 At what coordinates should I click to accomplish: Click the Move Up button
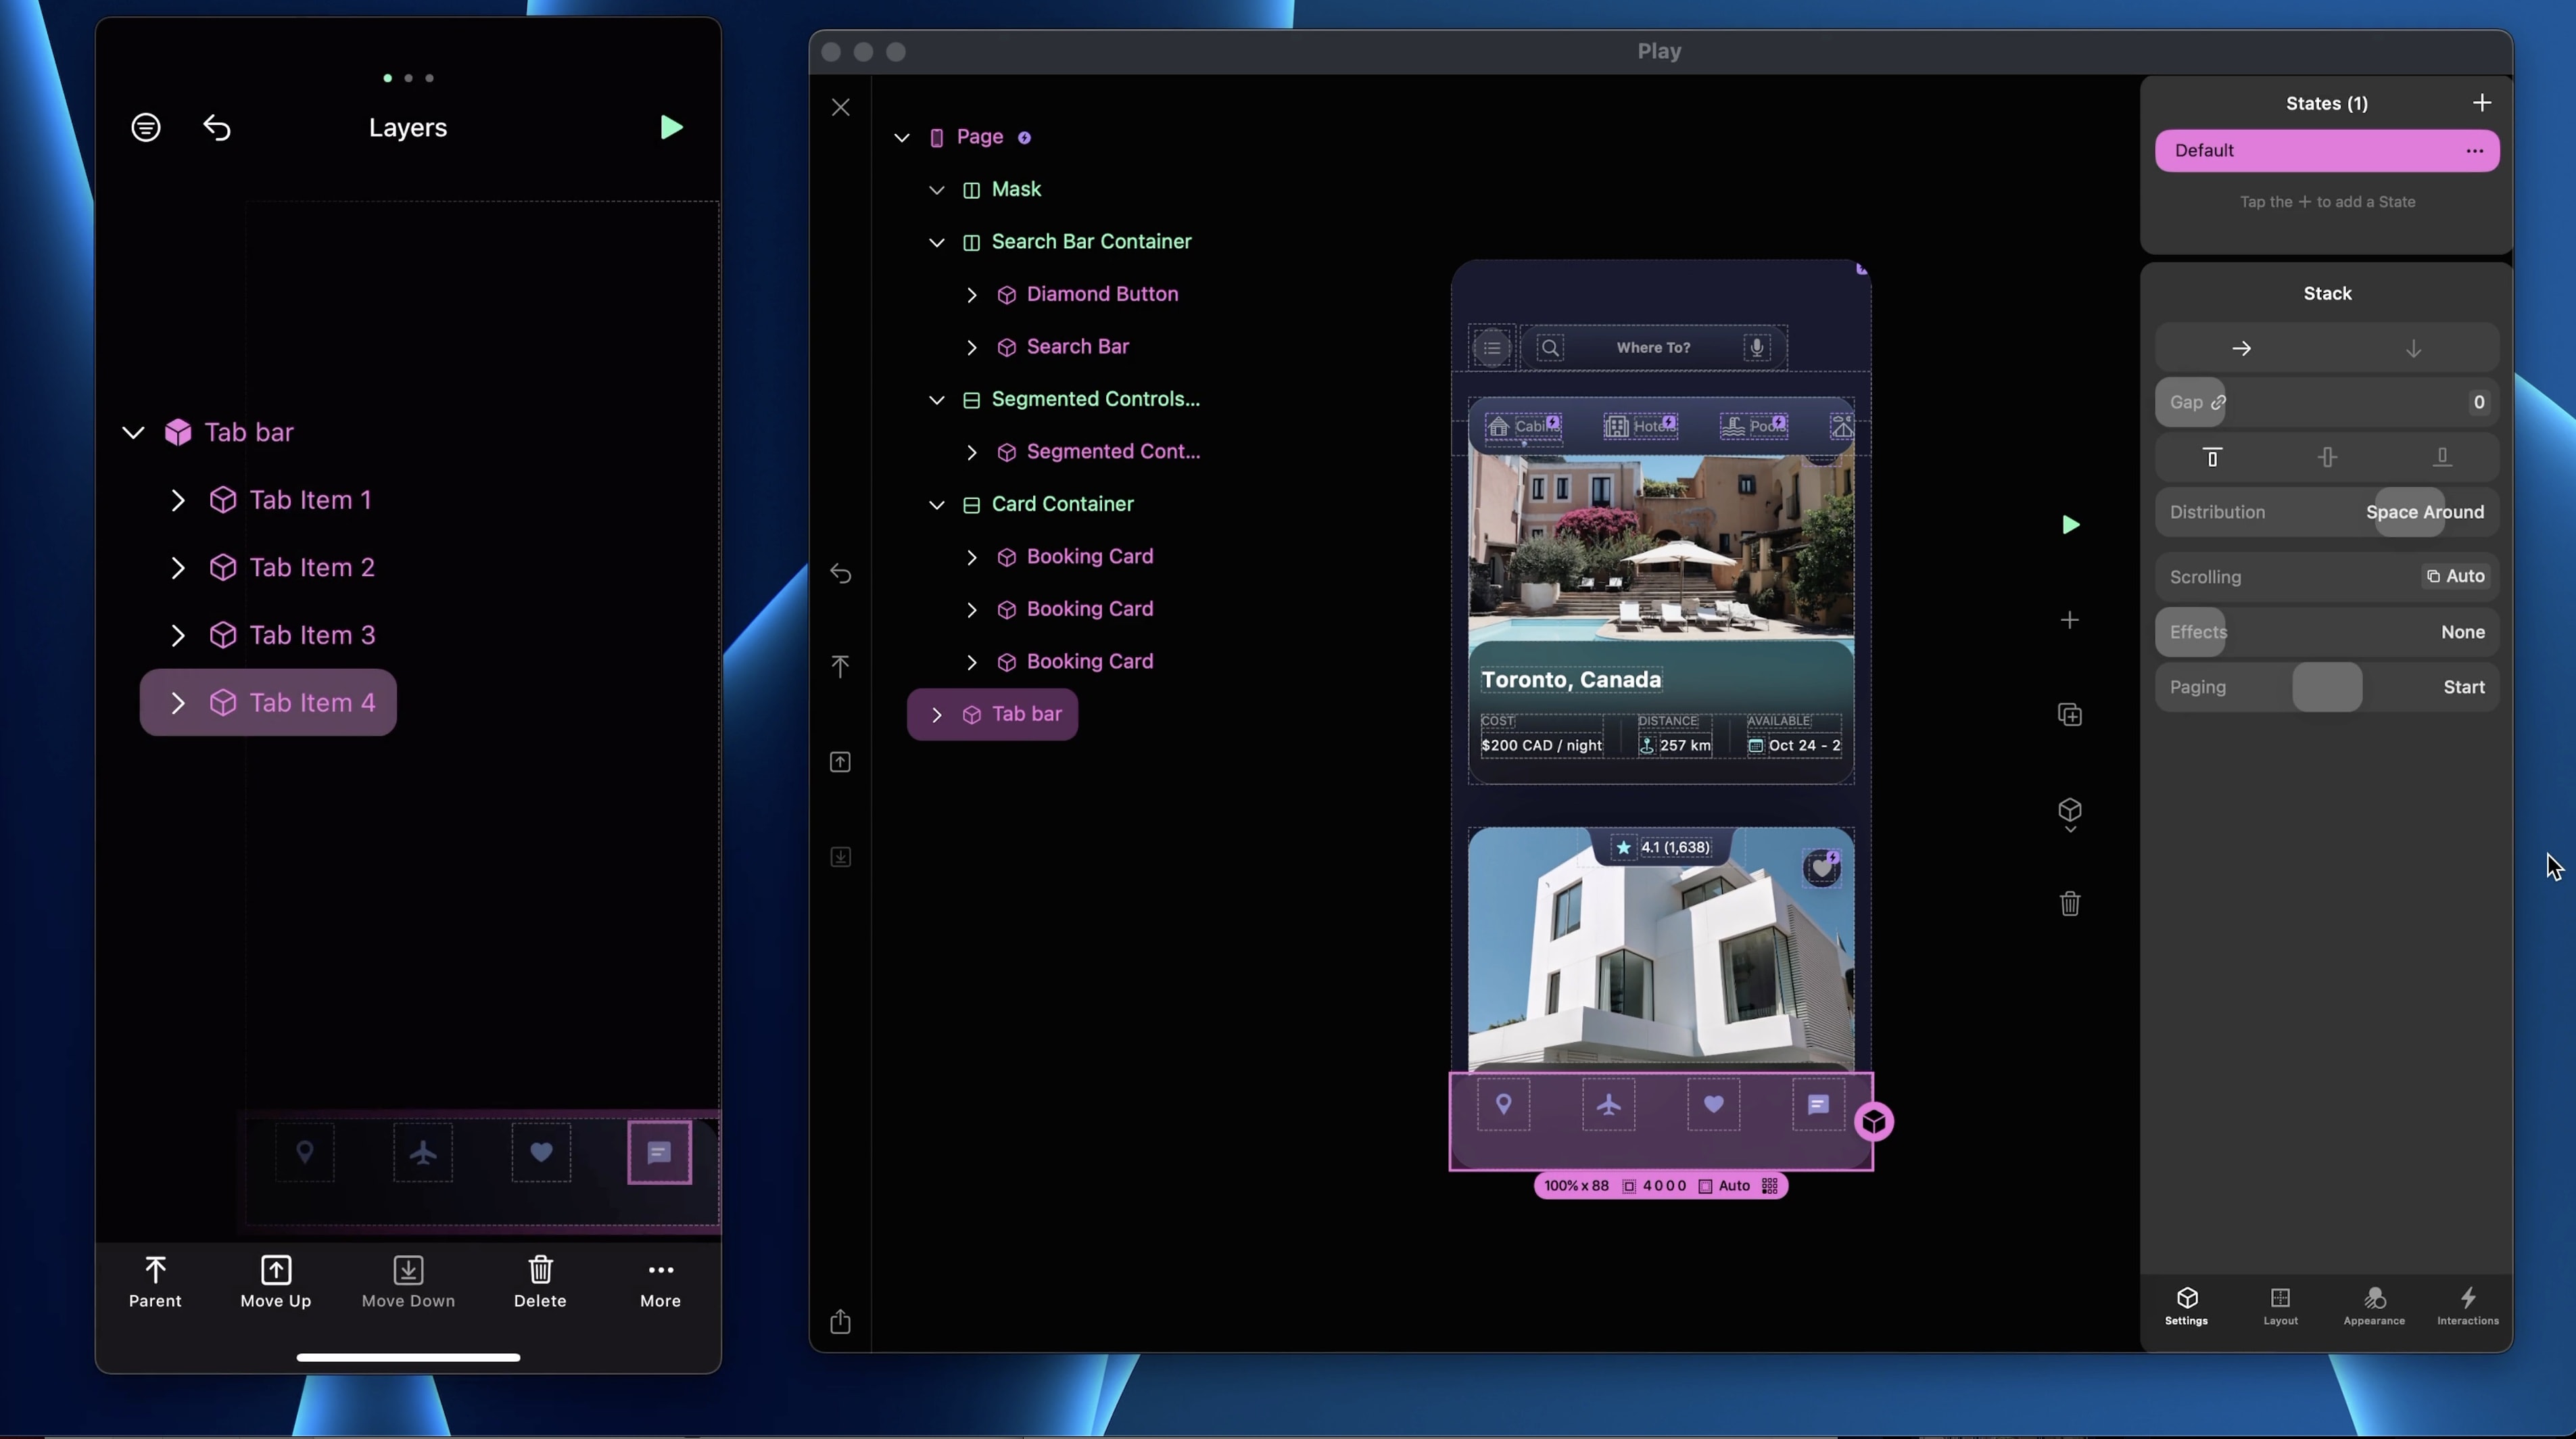[x=276, y=1281]
